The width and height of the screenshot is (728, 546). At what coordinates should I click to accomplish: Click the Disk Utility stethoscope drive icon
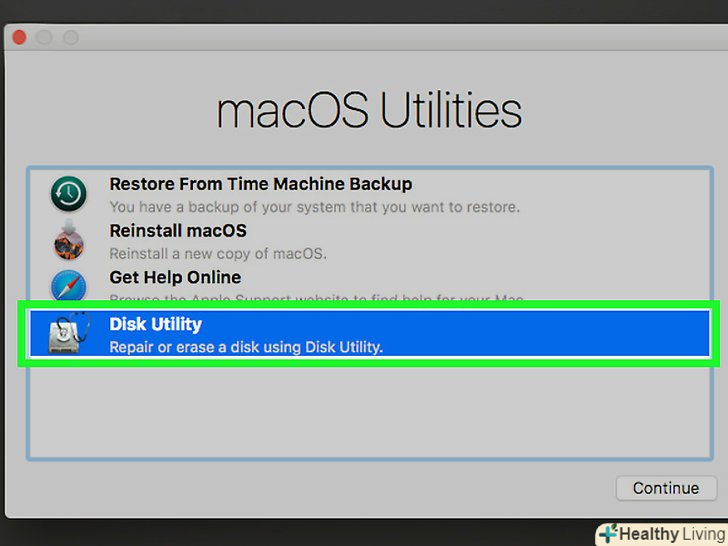click(69, 333)
